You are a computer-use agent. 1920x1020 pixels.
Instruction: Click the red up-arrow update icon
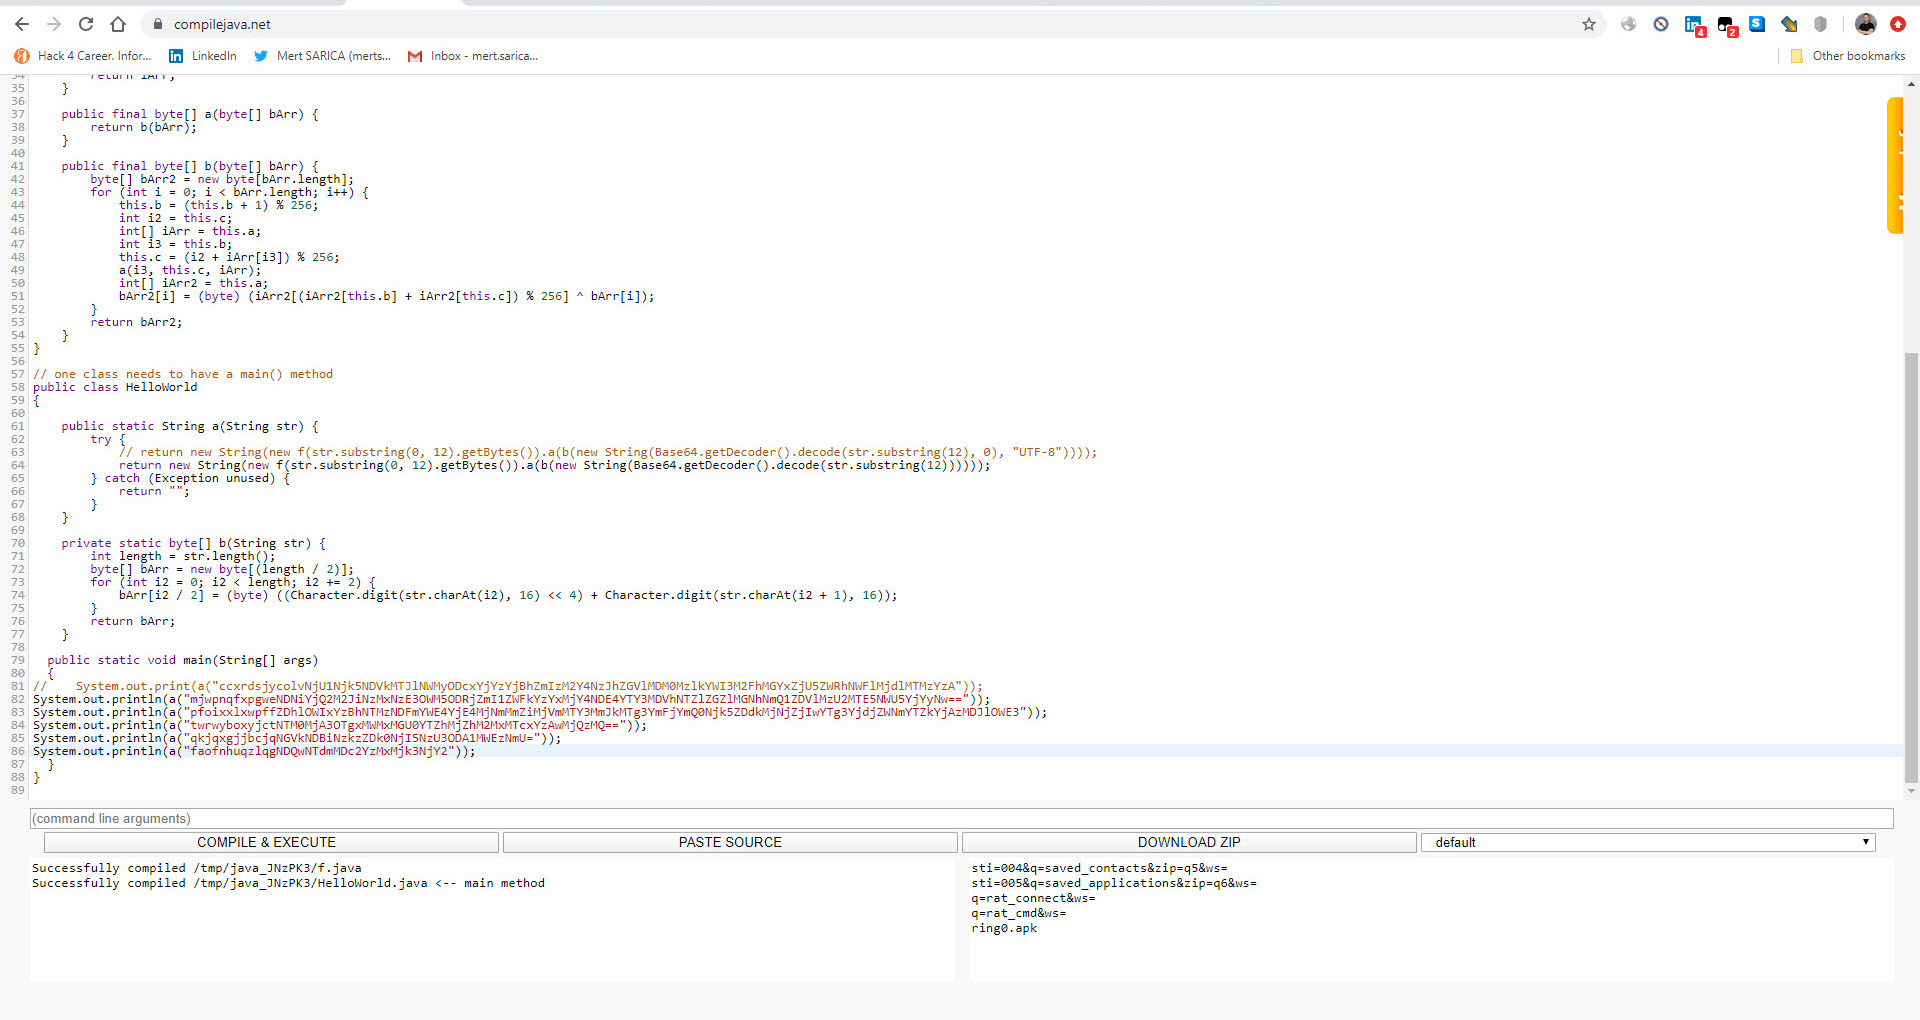tap(1897, 24)
